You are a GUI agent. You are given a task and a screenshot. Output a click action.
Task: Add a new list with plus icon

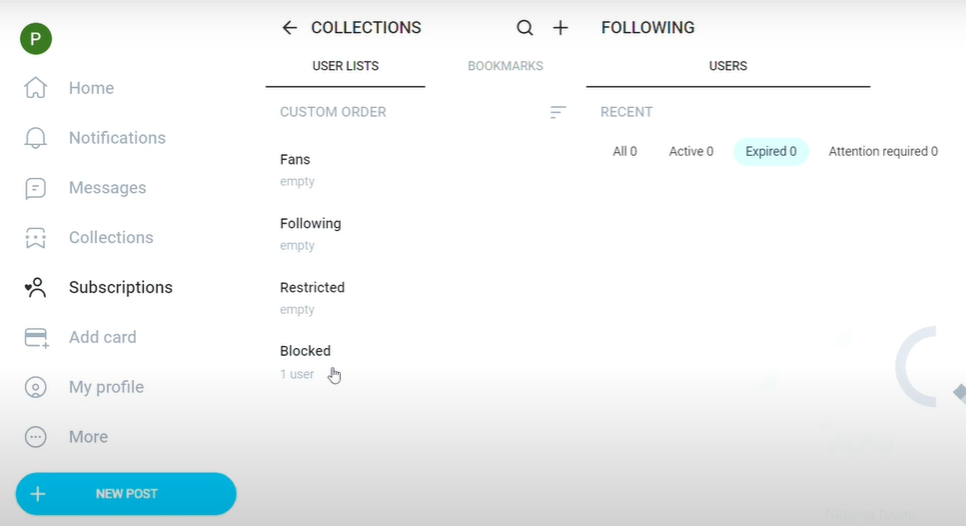pos(561,28)
